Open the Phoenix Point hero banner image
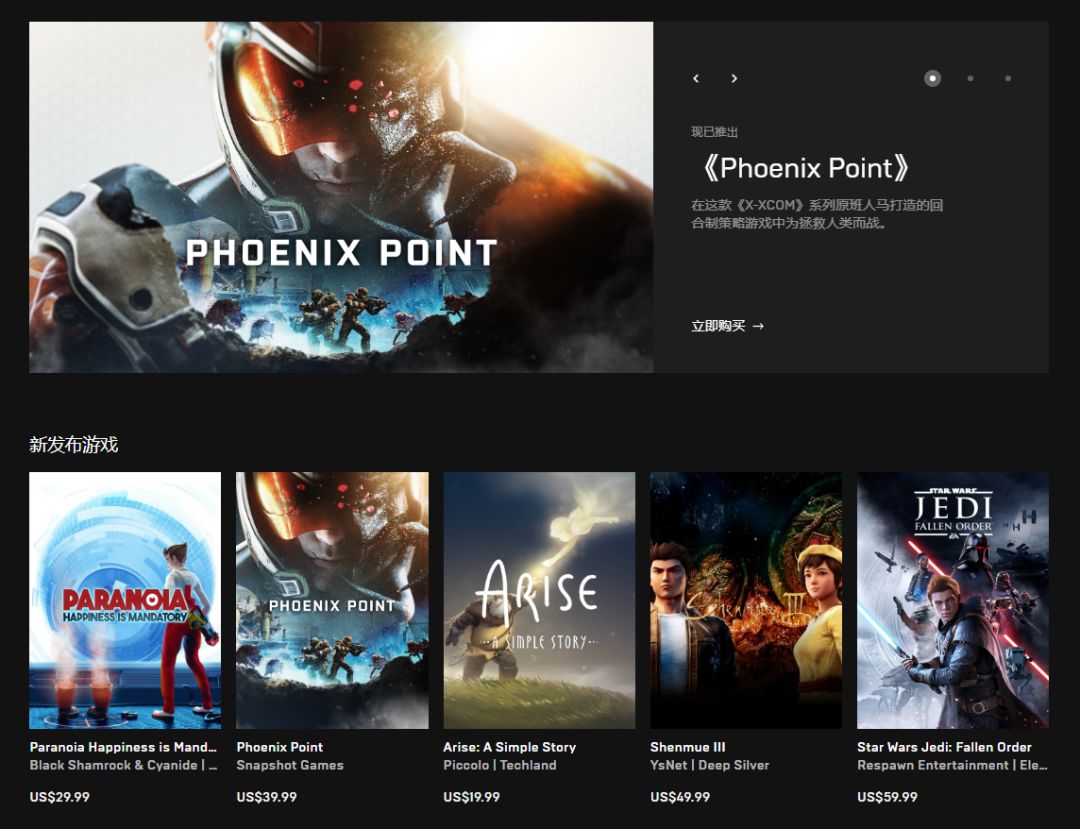 click(x=341, y=197)
